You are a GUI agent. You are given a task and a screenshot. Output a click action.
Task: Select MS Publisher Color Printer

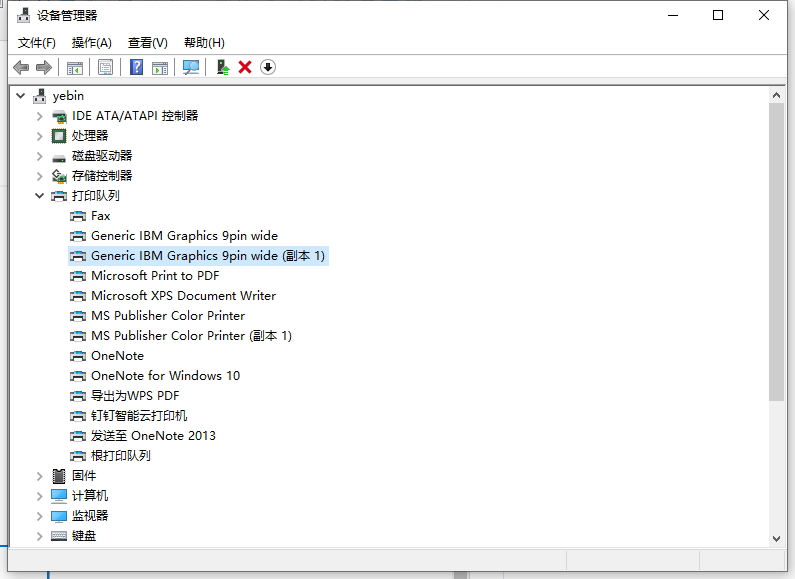pyautogui.click(x=168, y=316)
